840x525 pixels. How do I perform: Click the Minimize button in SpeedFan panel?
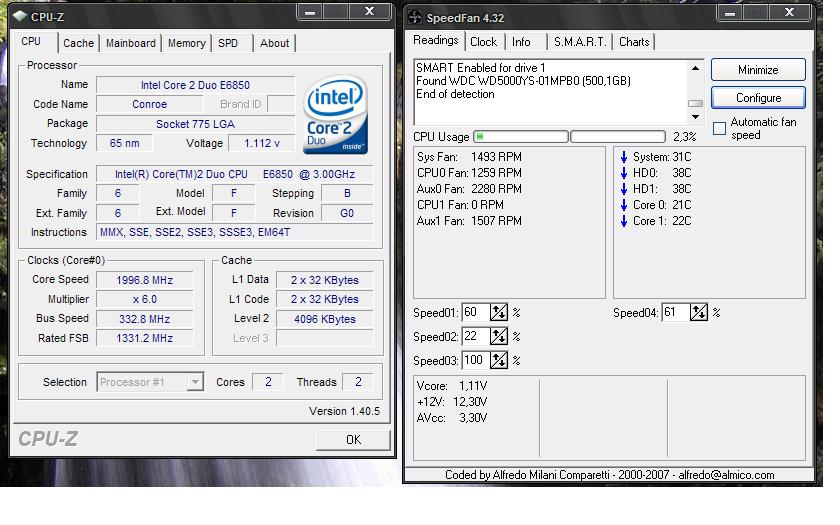pyautogui.click(x=758, y=70)
